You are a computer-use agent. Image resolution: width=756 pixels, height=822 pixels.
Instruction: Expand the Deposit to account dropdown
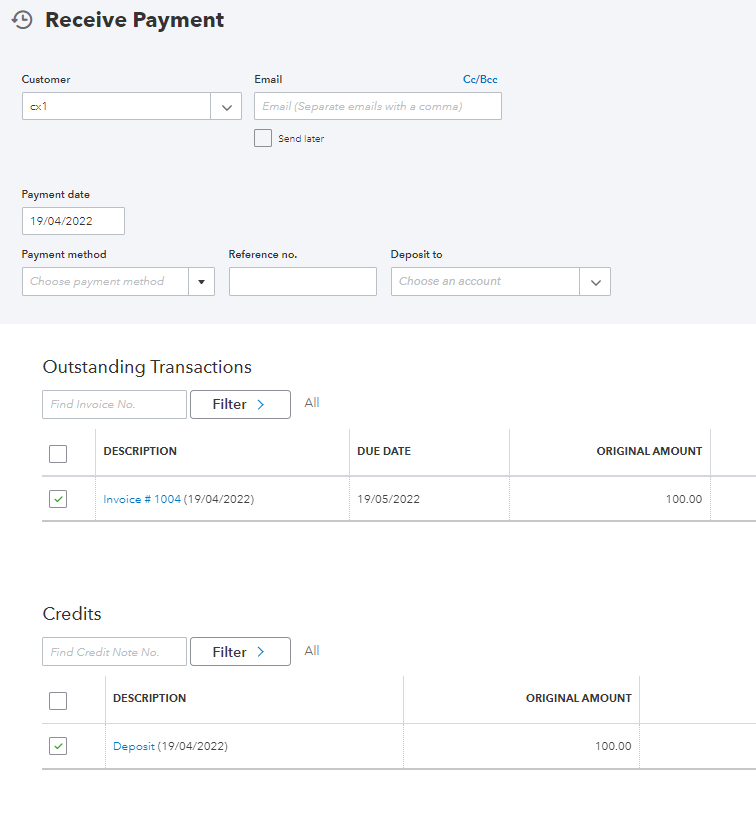point(595,282)
